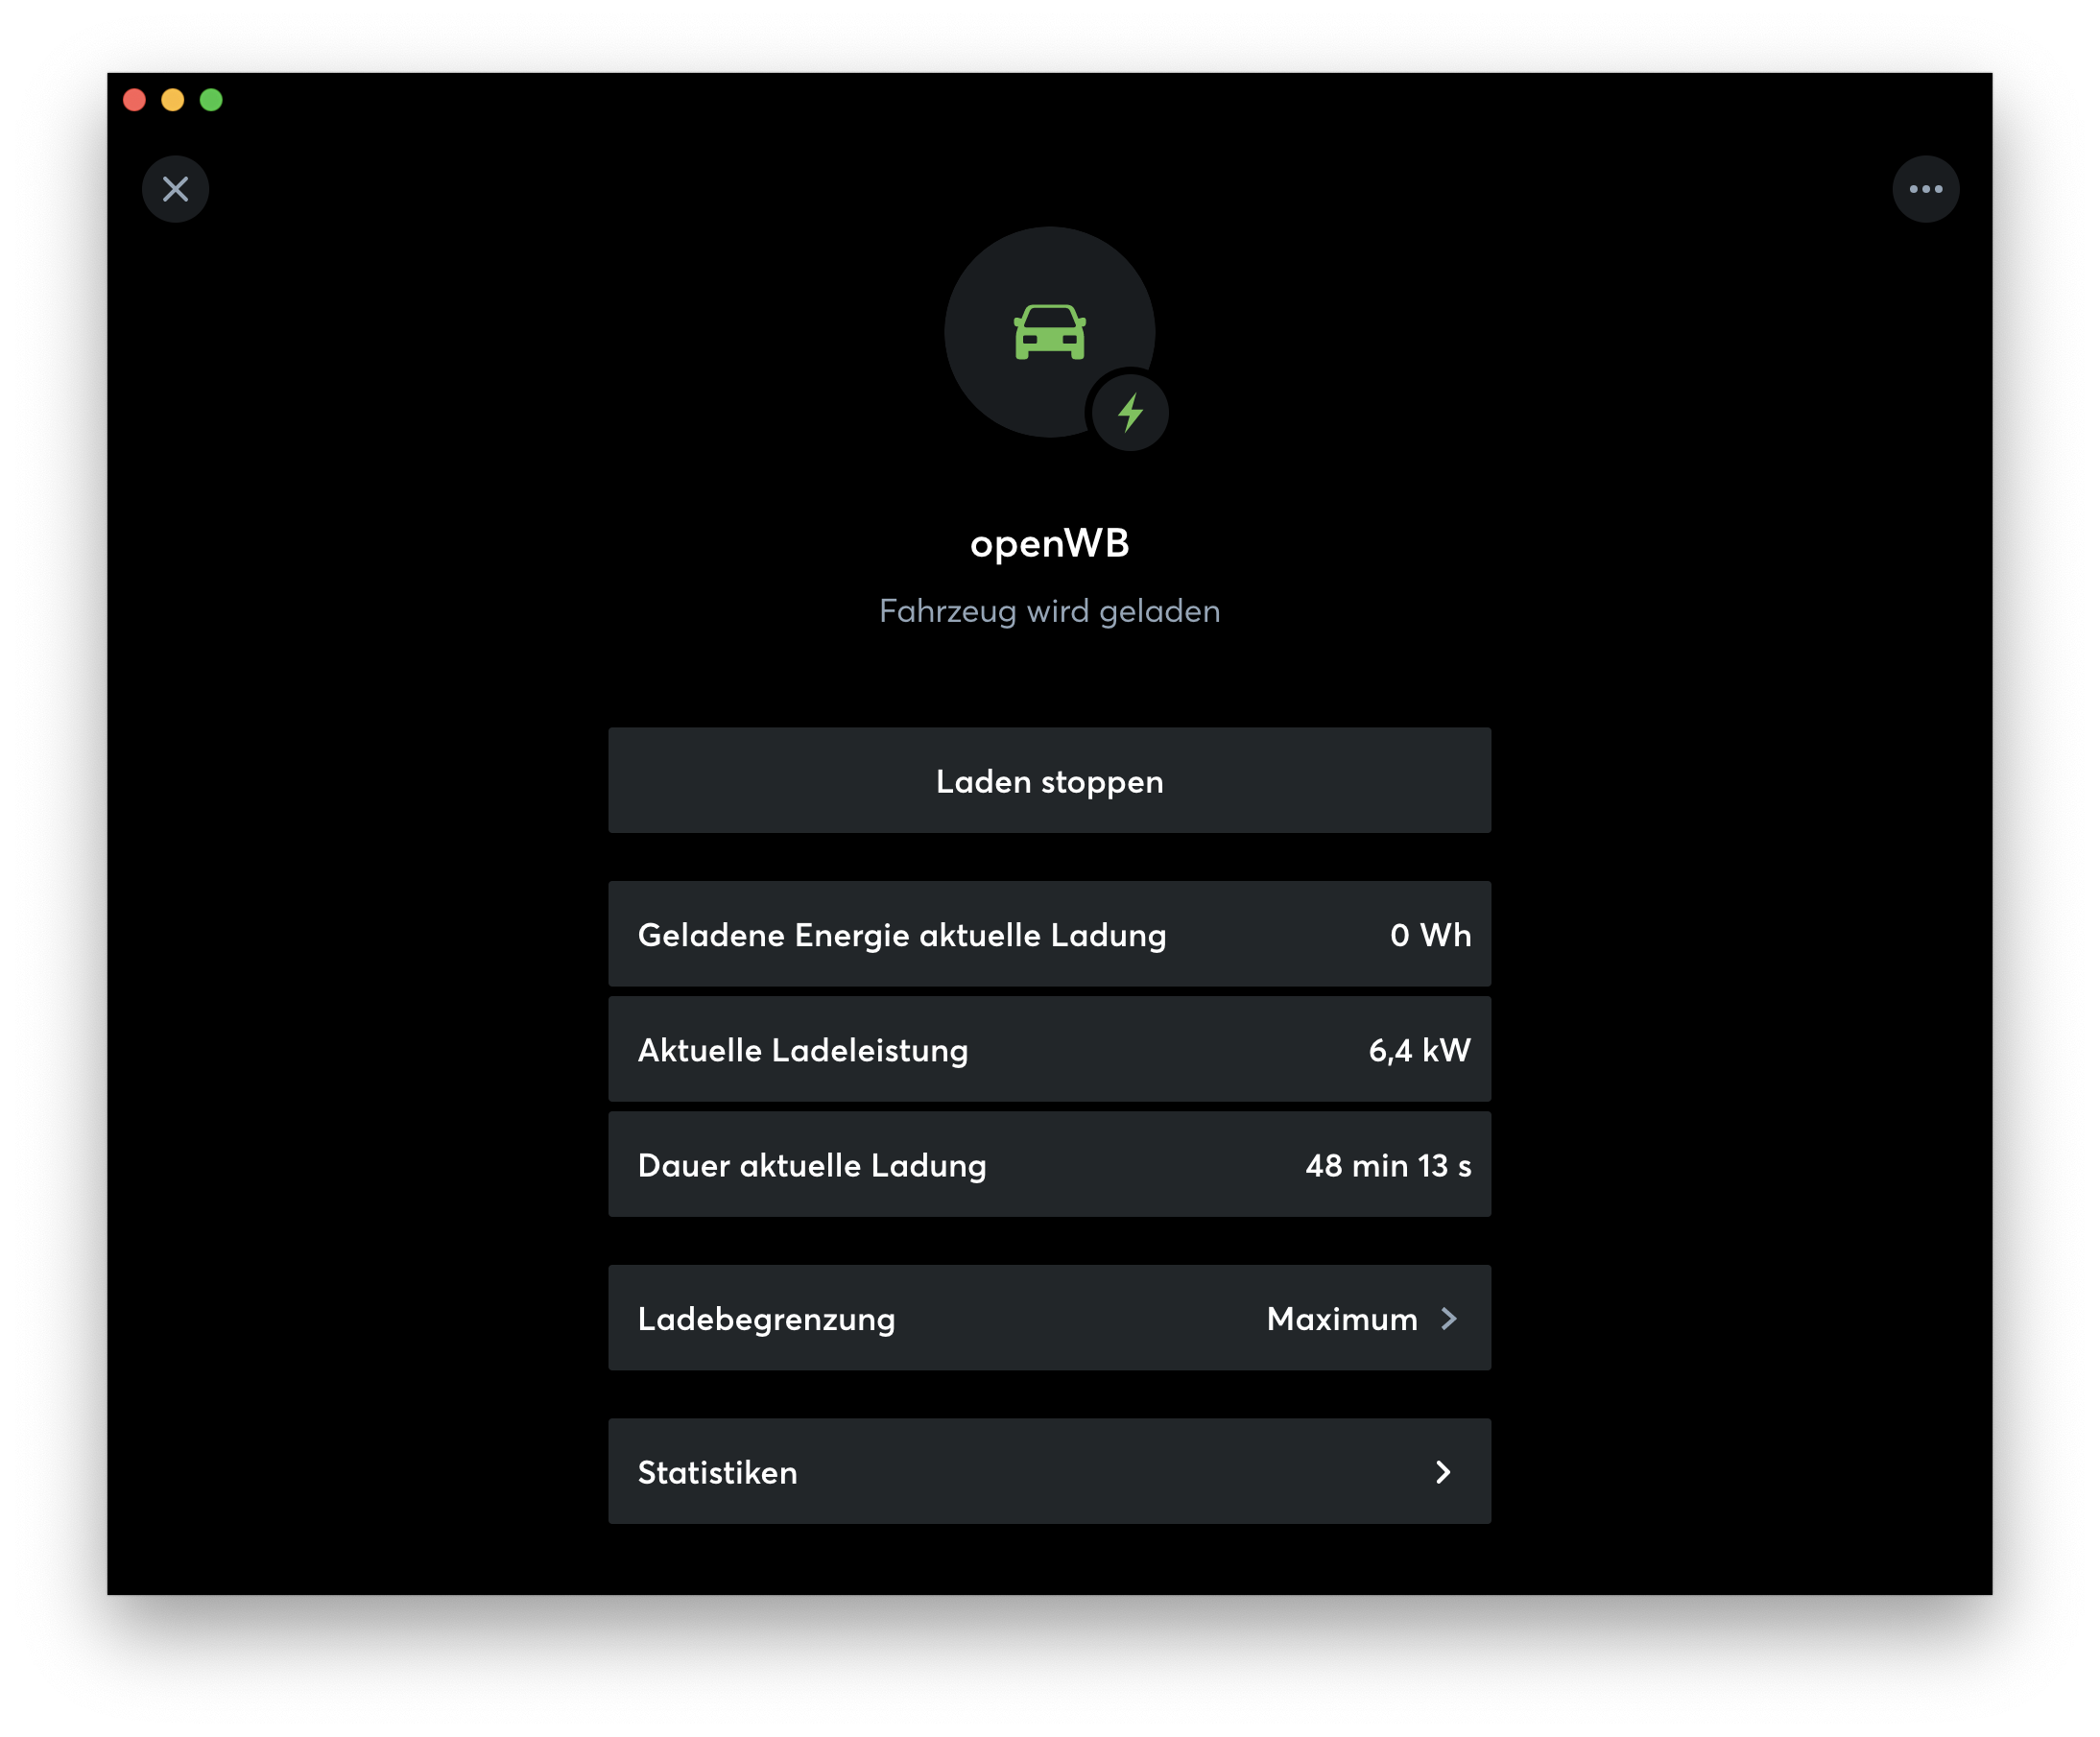
Task: Click the 6,4 kW power value
Action: [x=1419, y=1050]
